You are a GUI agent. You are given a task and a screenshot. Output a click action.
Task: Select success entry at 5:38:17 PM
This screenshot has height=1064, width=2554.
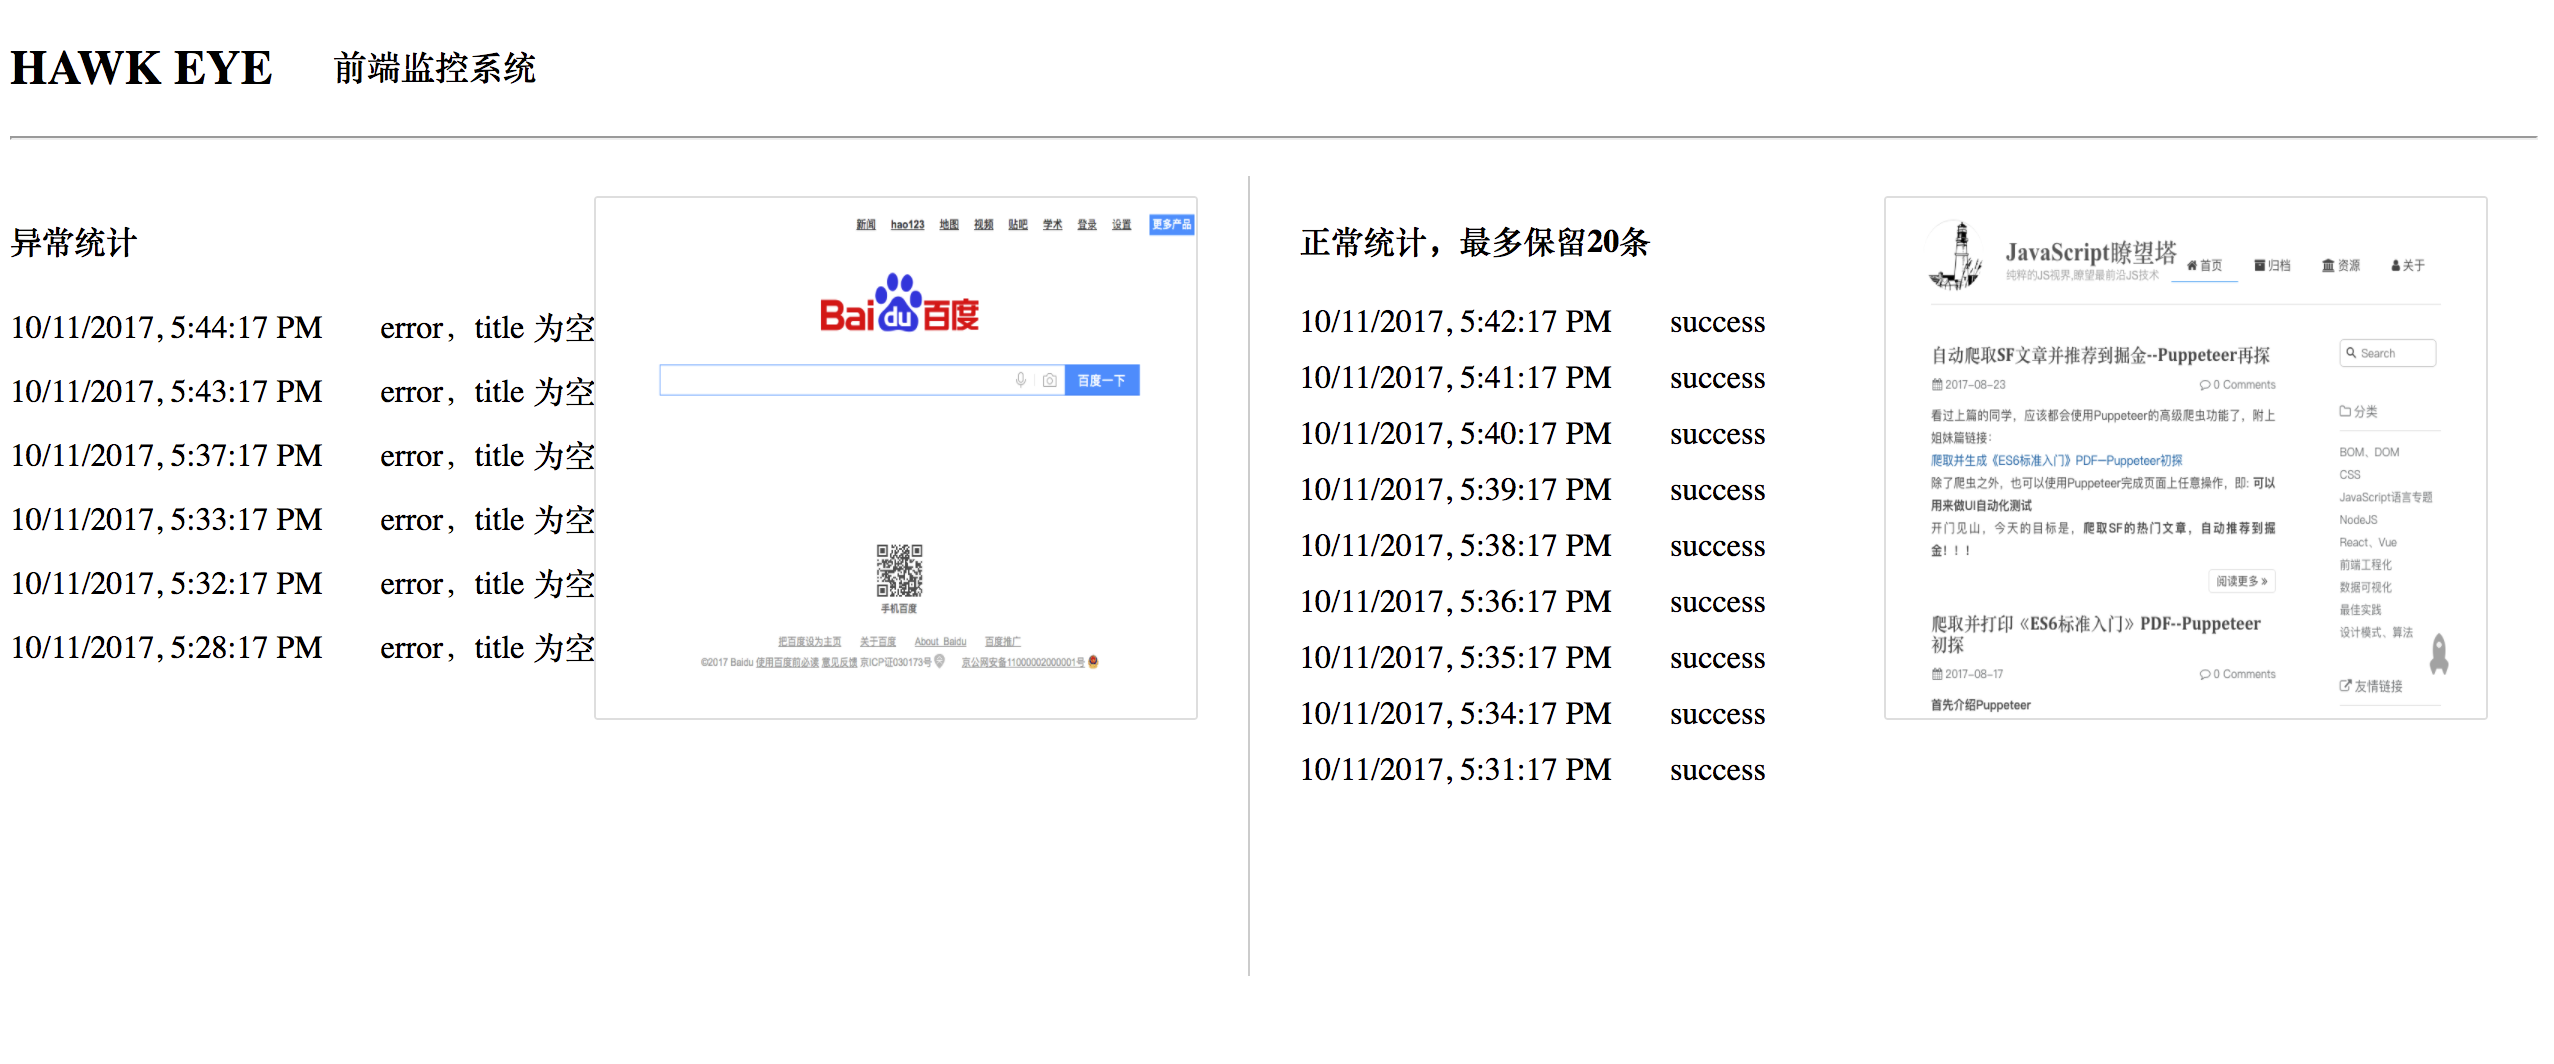point(1533,546)
